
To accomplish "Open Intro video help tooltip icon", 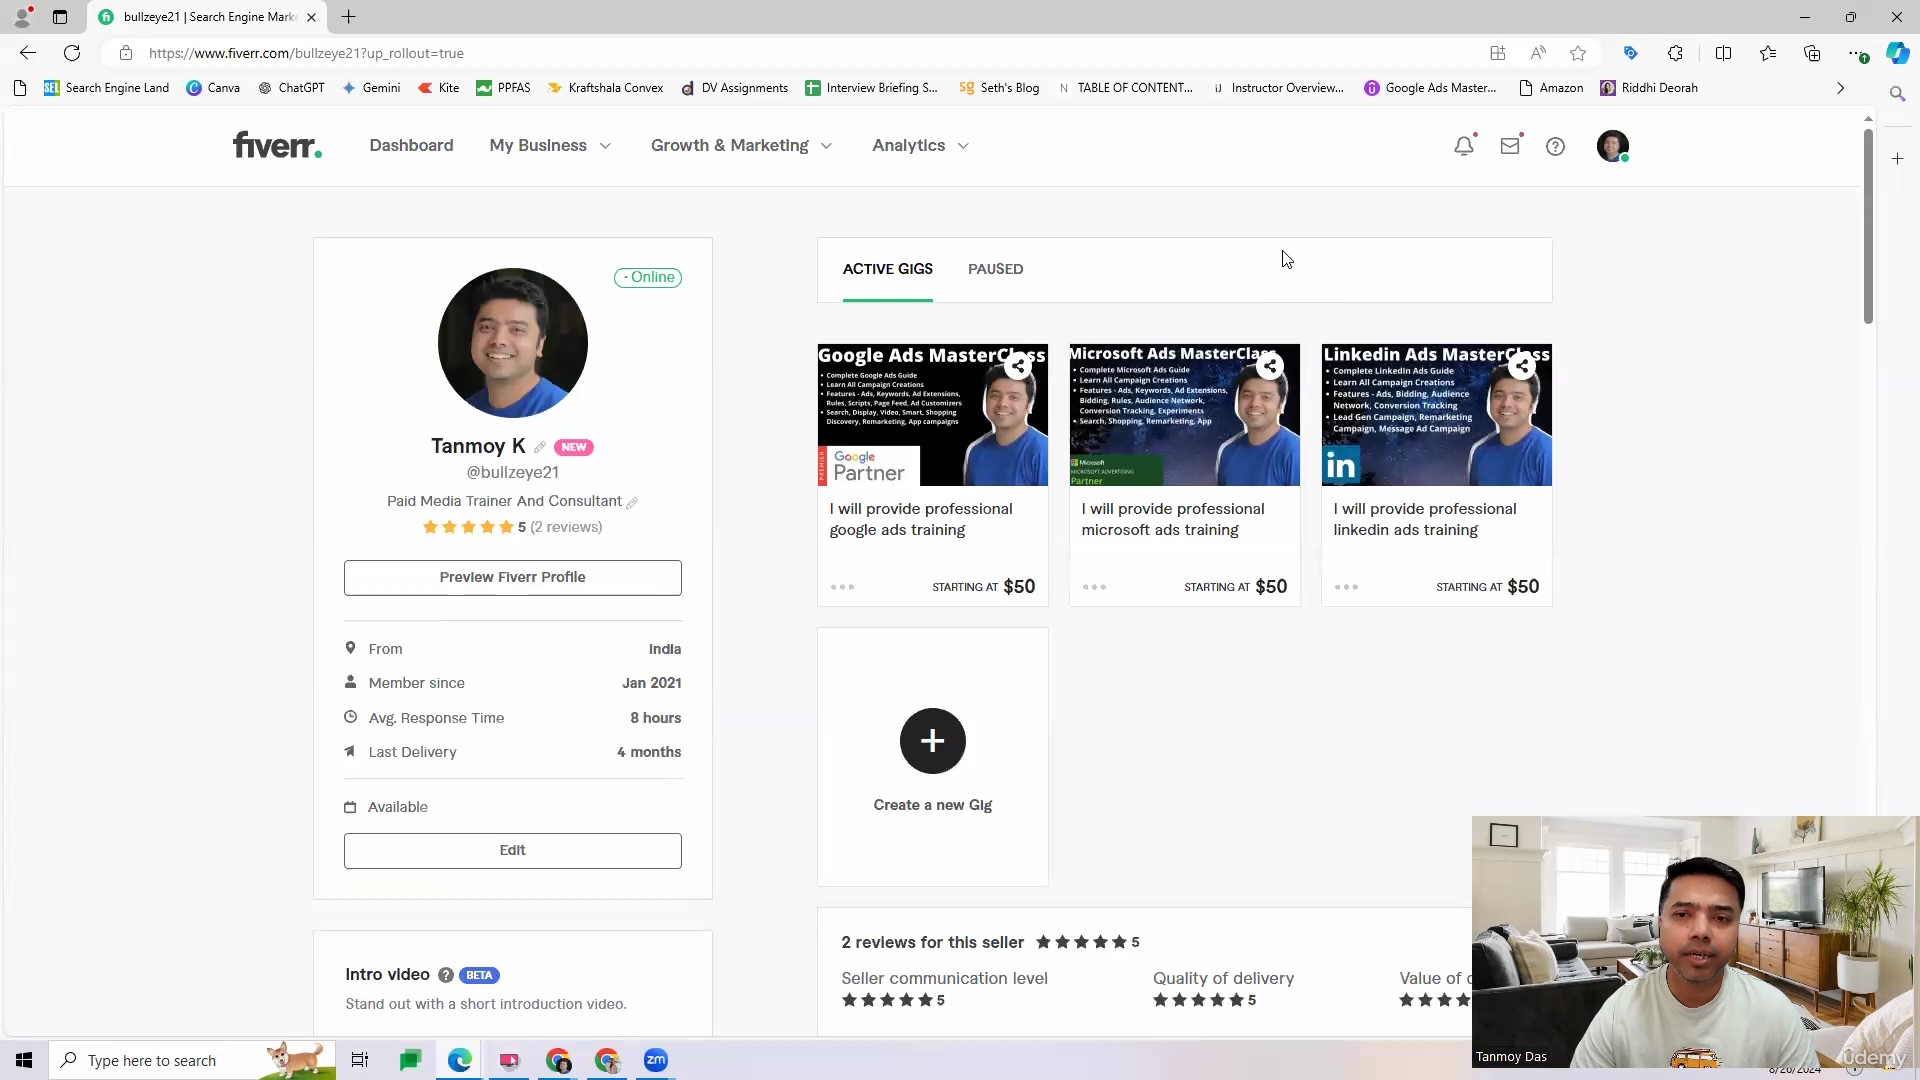I will coord(446,975).
